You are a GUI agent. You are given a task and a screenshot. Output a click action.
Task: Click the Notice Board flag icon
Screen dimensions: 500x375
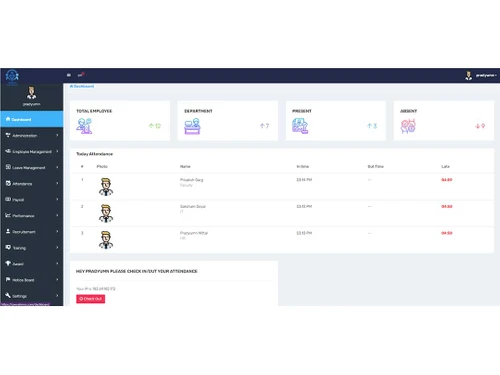click(8, 279)
